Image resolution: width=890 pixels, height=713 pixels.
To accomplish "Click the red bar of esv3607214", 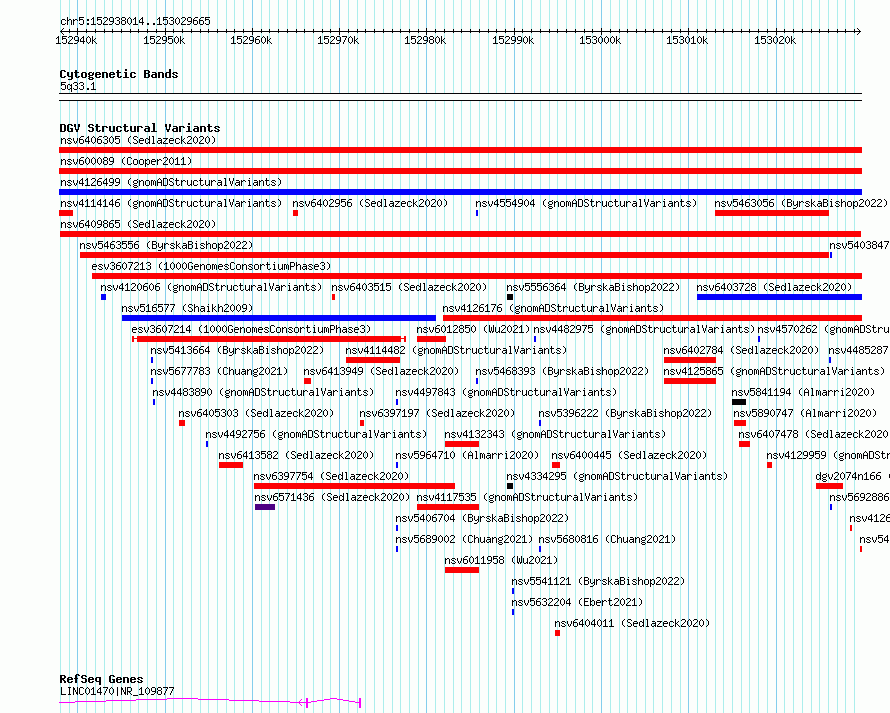I will [269, 339].
